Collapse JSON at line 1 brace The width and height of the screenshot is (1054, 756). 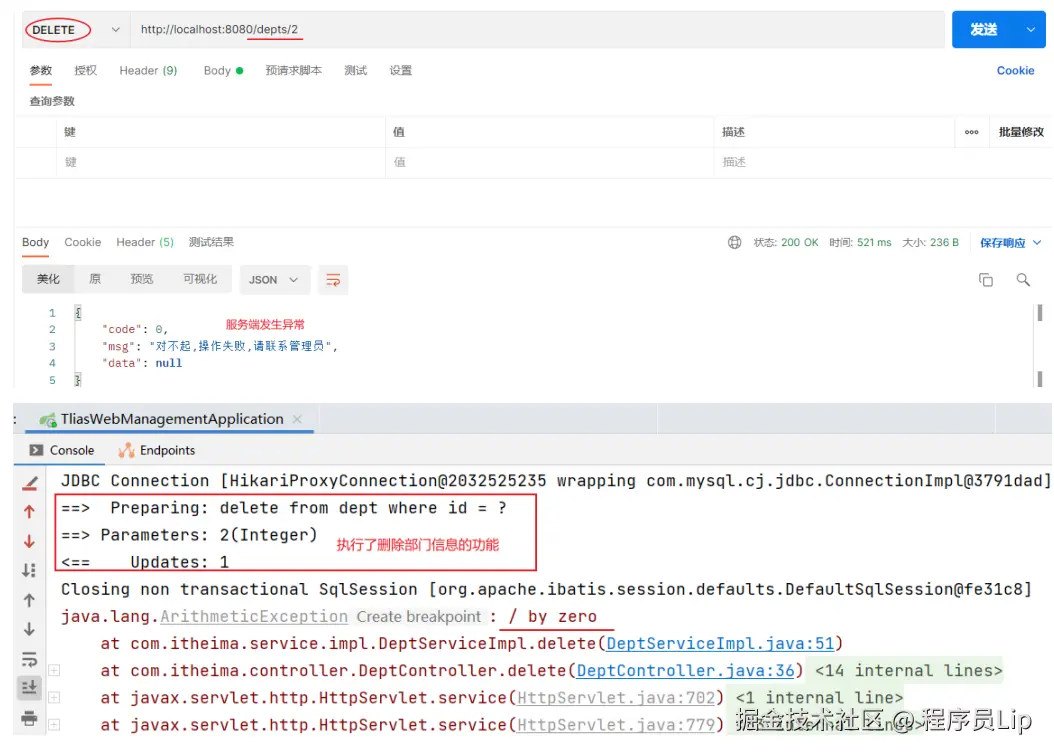78,312
